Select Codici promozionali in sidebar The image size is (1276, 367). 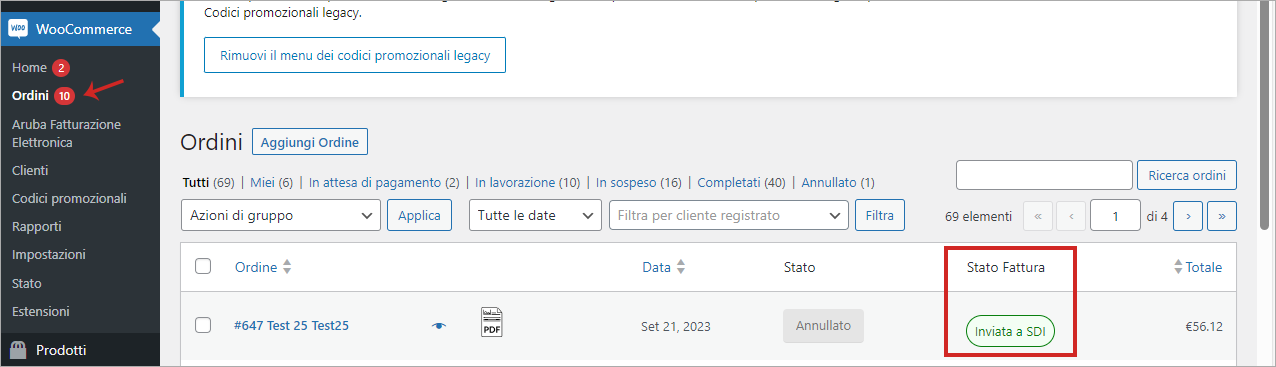pos(69,198)
